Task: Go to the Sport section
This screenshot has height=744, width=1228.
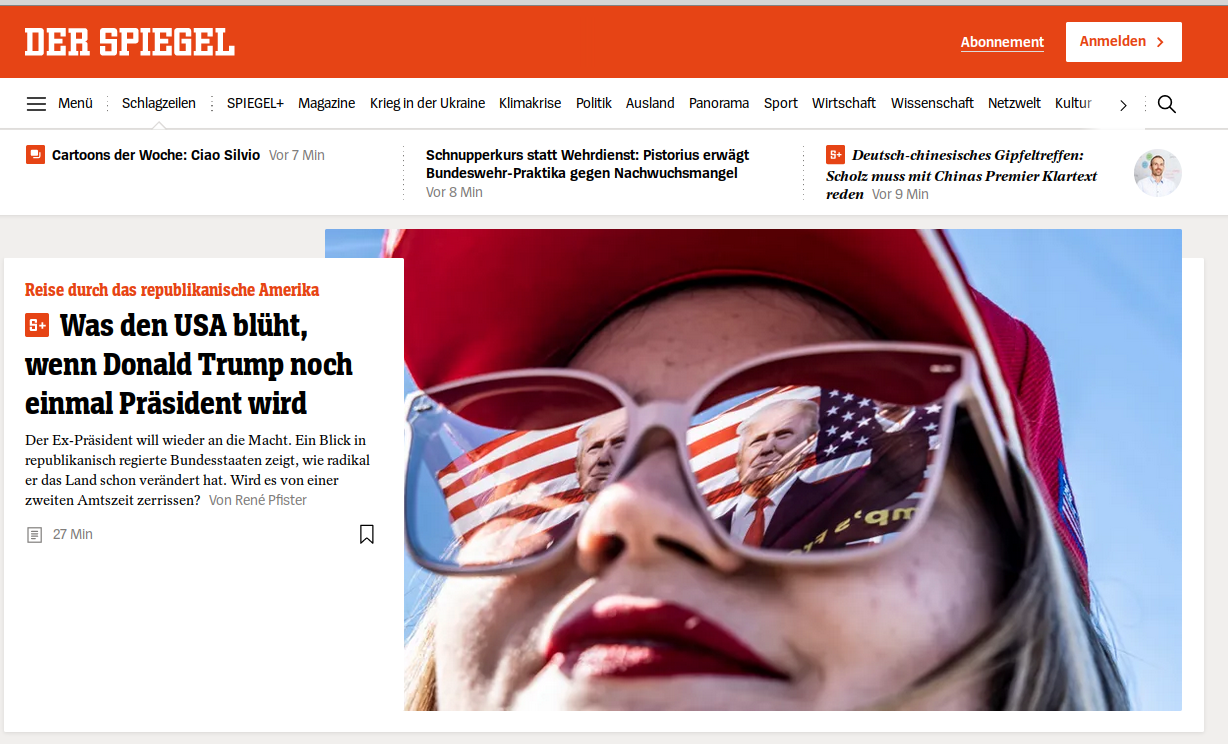Action: 781,103
